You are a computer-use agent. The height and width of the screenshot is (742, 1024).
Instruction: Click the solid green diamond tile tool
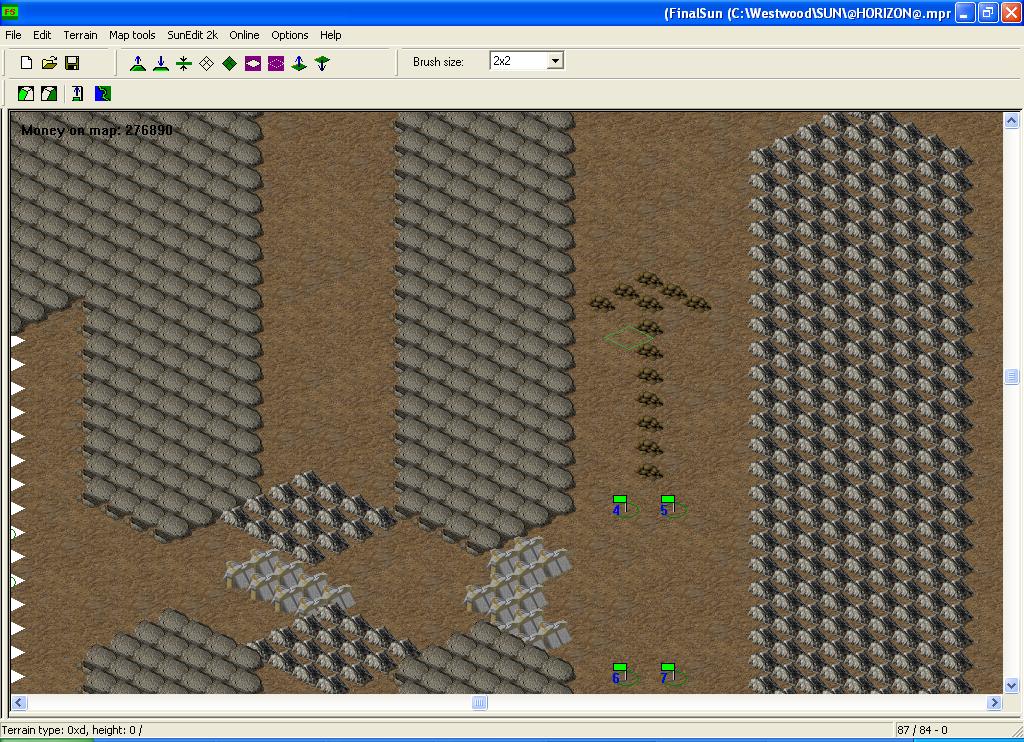coord(229,63)
